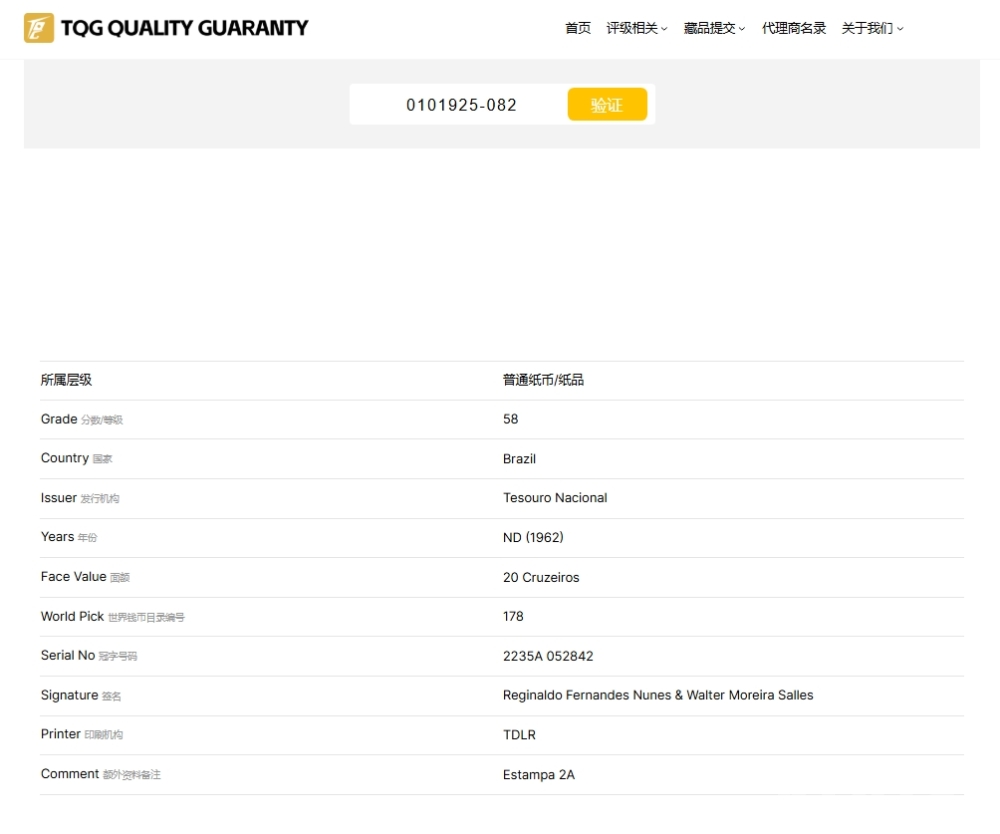Expand the 关于我们 dropdown menu

(872, 28)
